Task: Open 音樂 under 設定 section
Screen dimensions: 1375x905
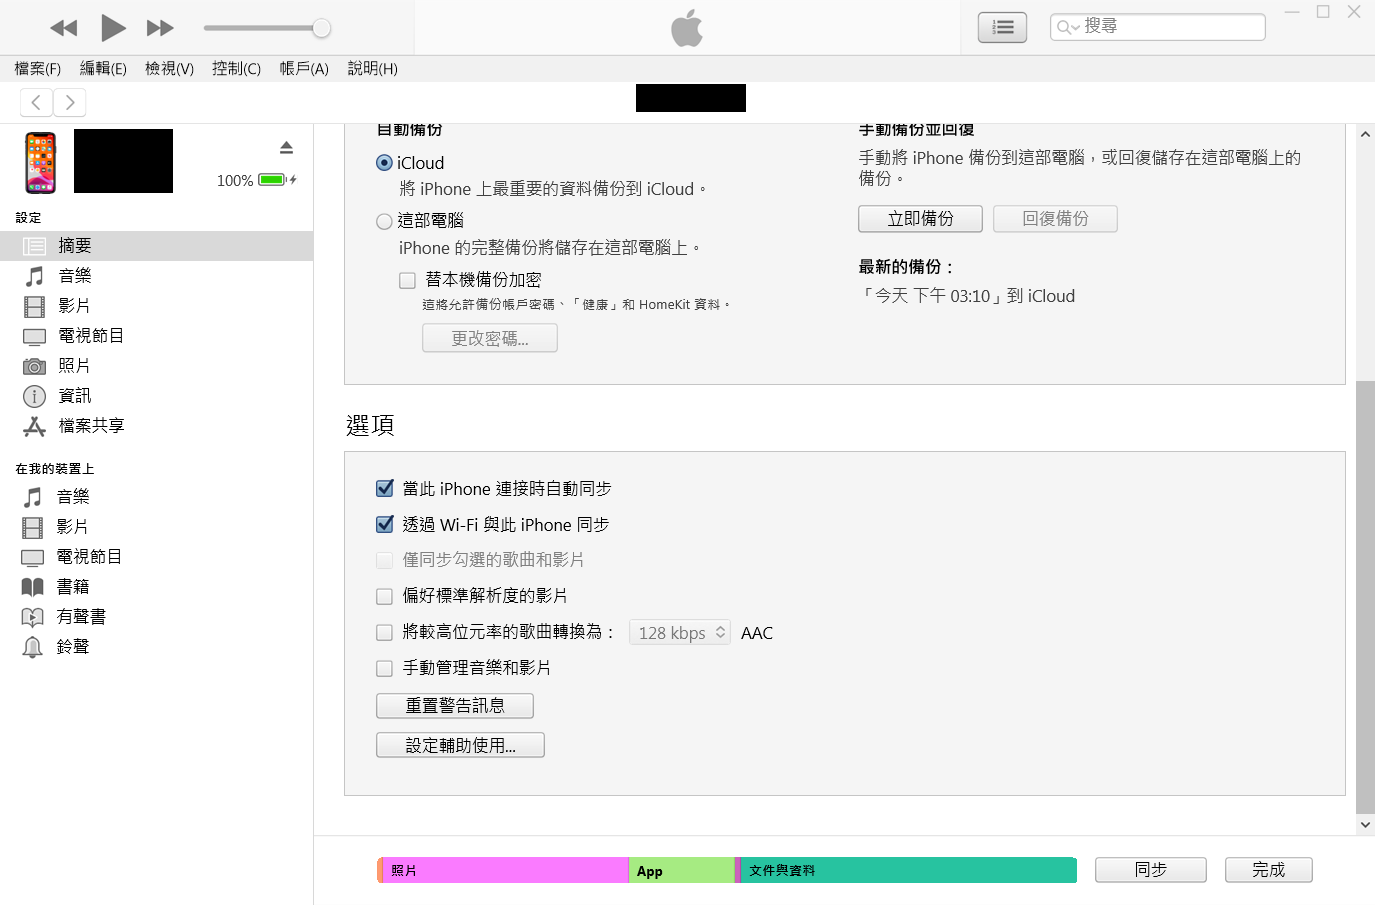Action: 156,276
